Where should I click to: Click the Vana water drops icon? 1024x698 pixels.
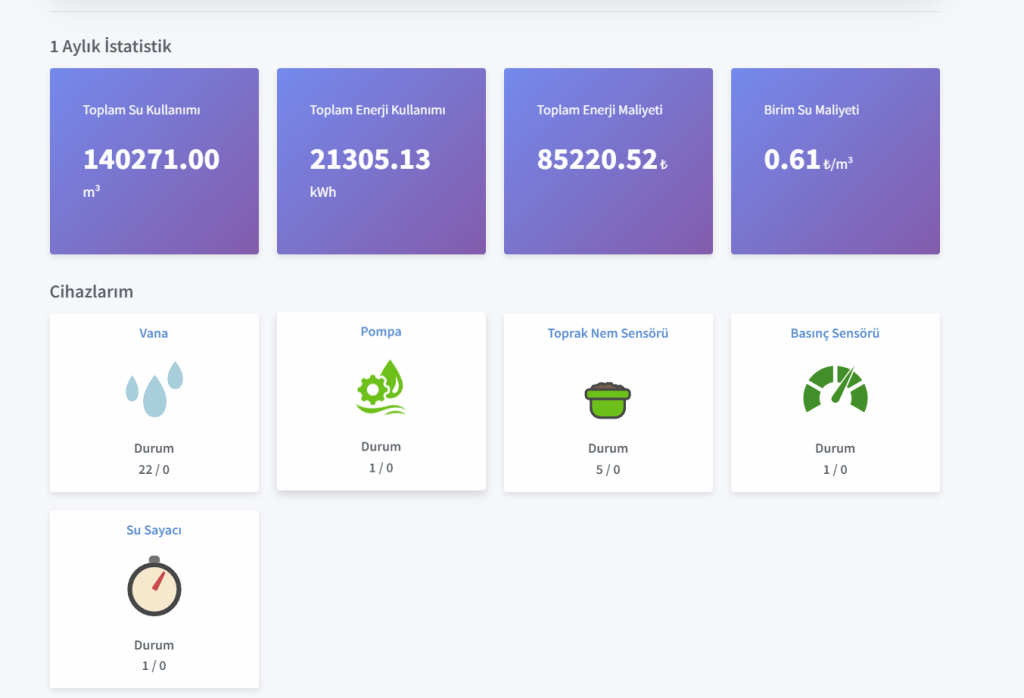click(154, 389)
